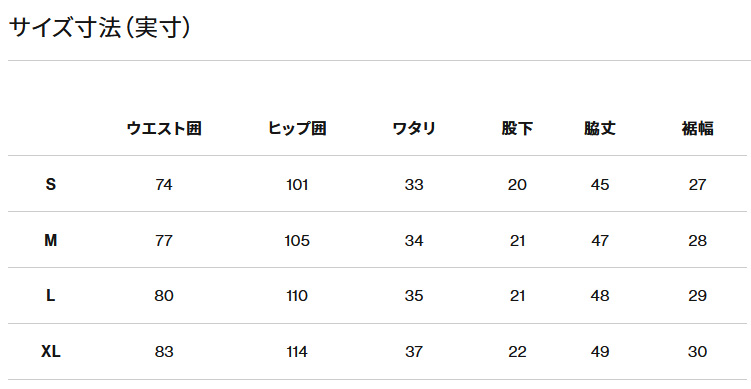Select side length value 45 in row S
Image resolution: width=751 pixels, height=389 pixels.
600,184
